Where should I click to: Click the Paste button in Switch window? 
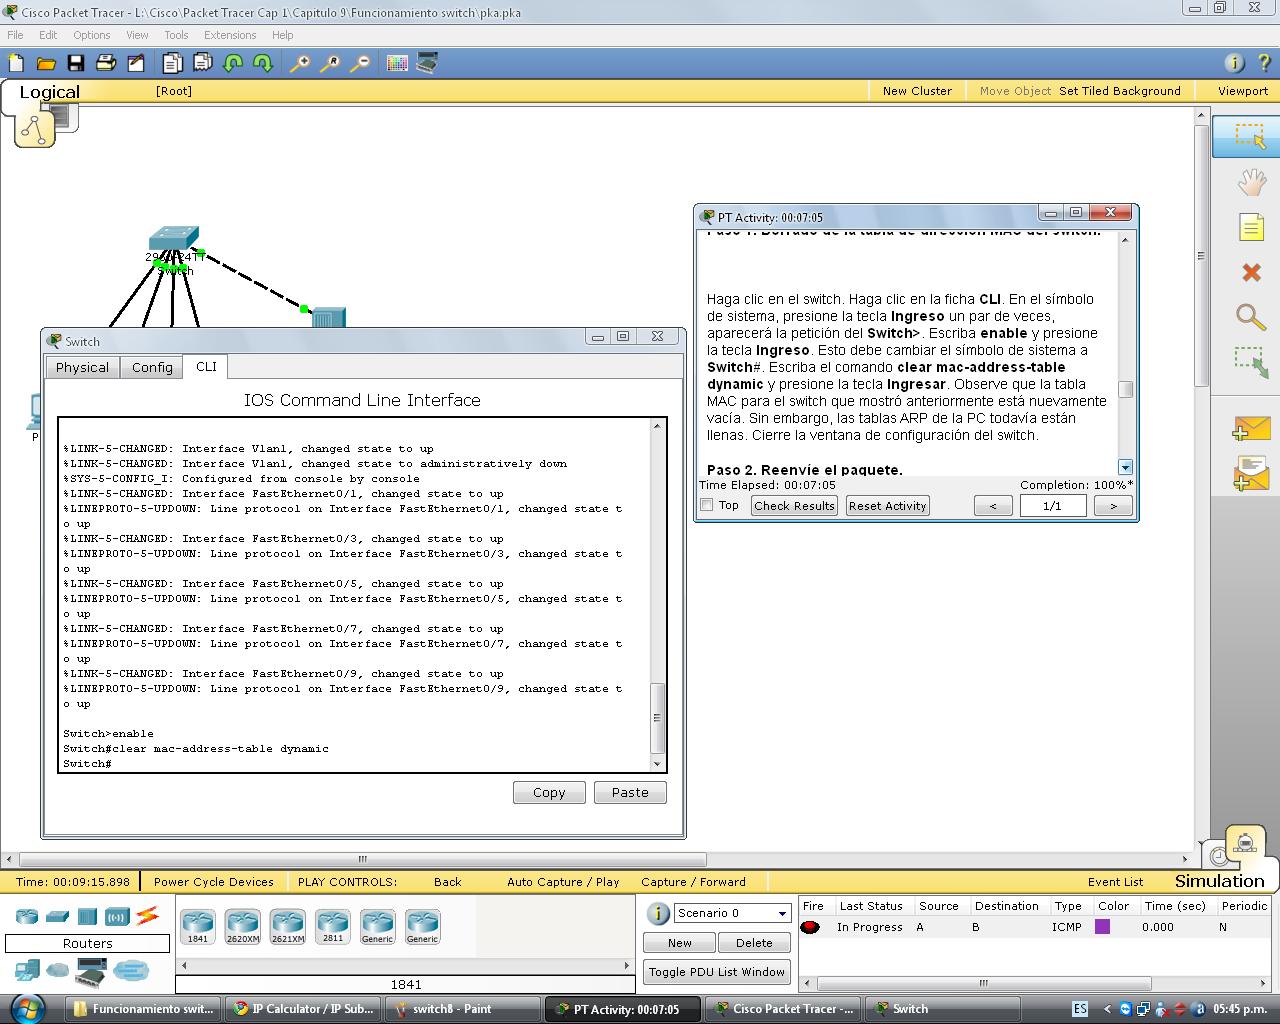pyautogui.click(x=630, y=792)
